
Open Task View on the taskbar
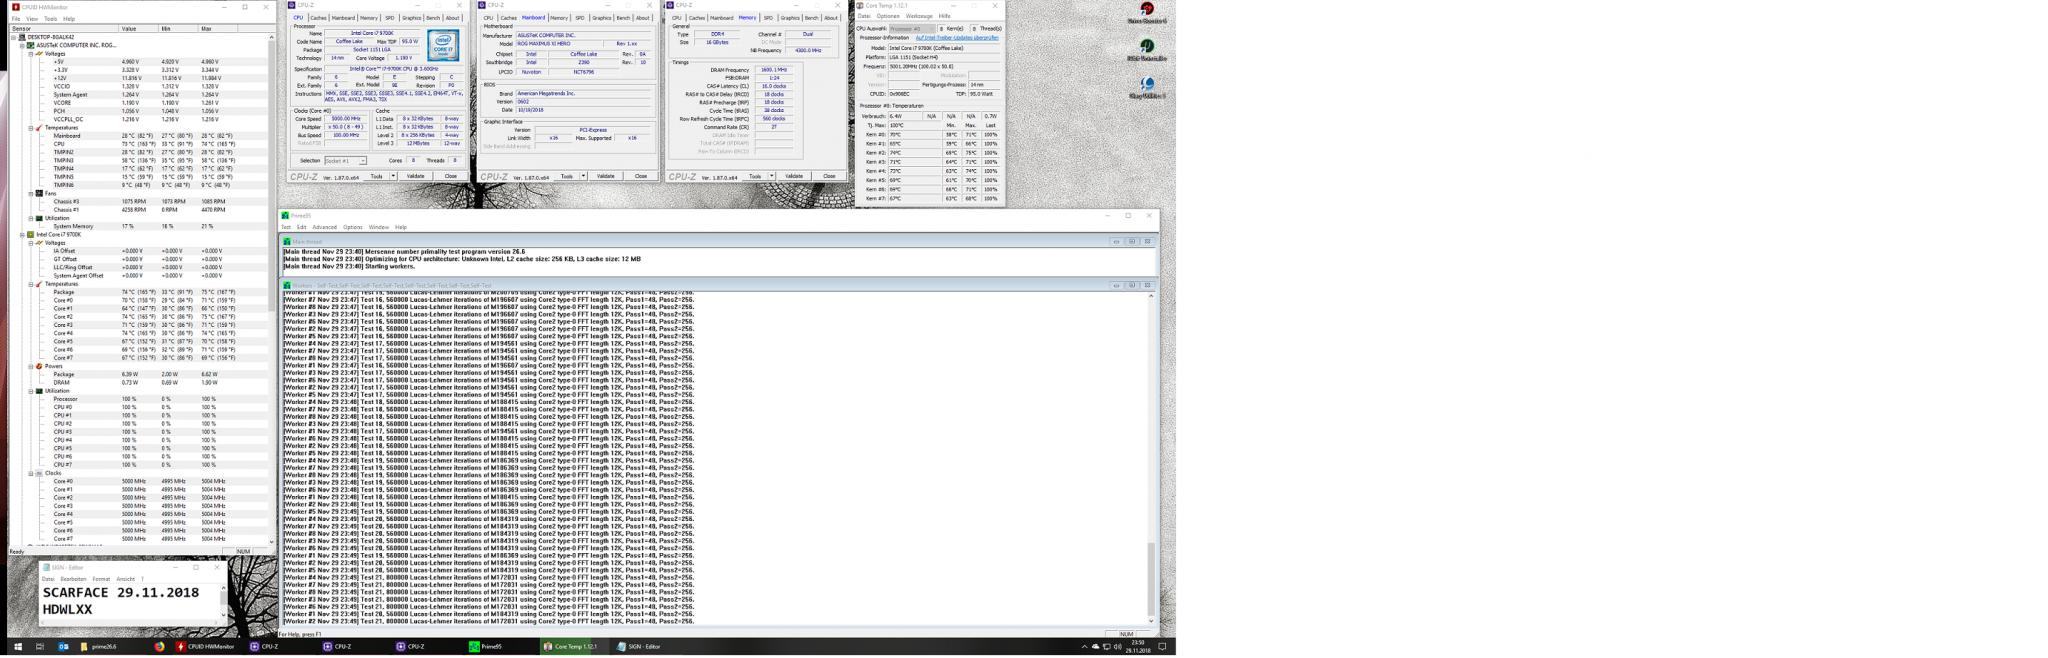[40, 647]
